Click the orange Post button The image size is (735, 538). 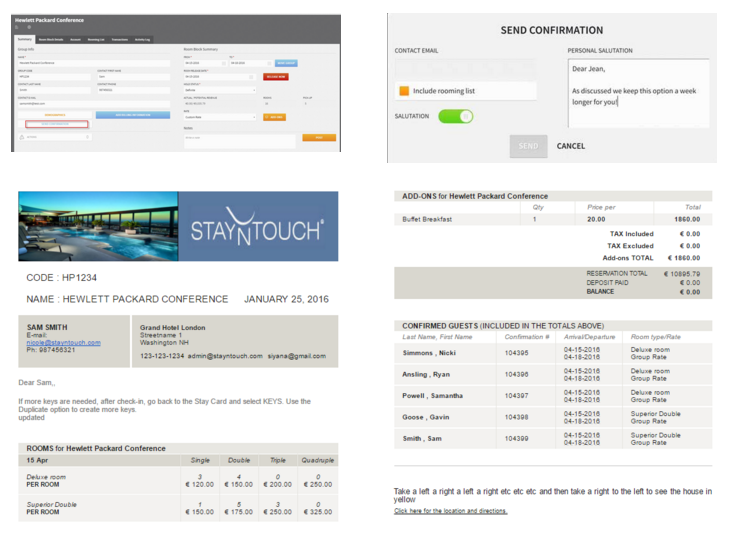tap(319, 138)
